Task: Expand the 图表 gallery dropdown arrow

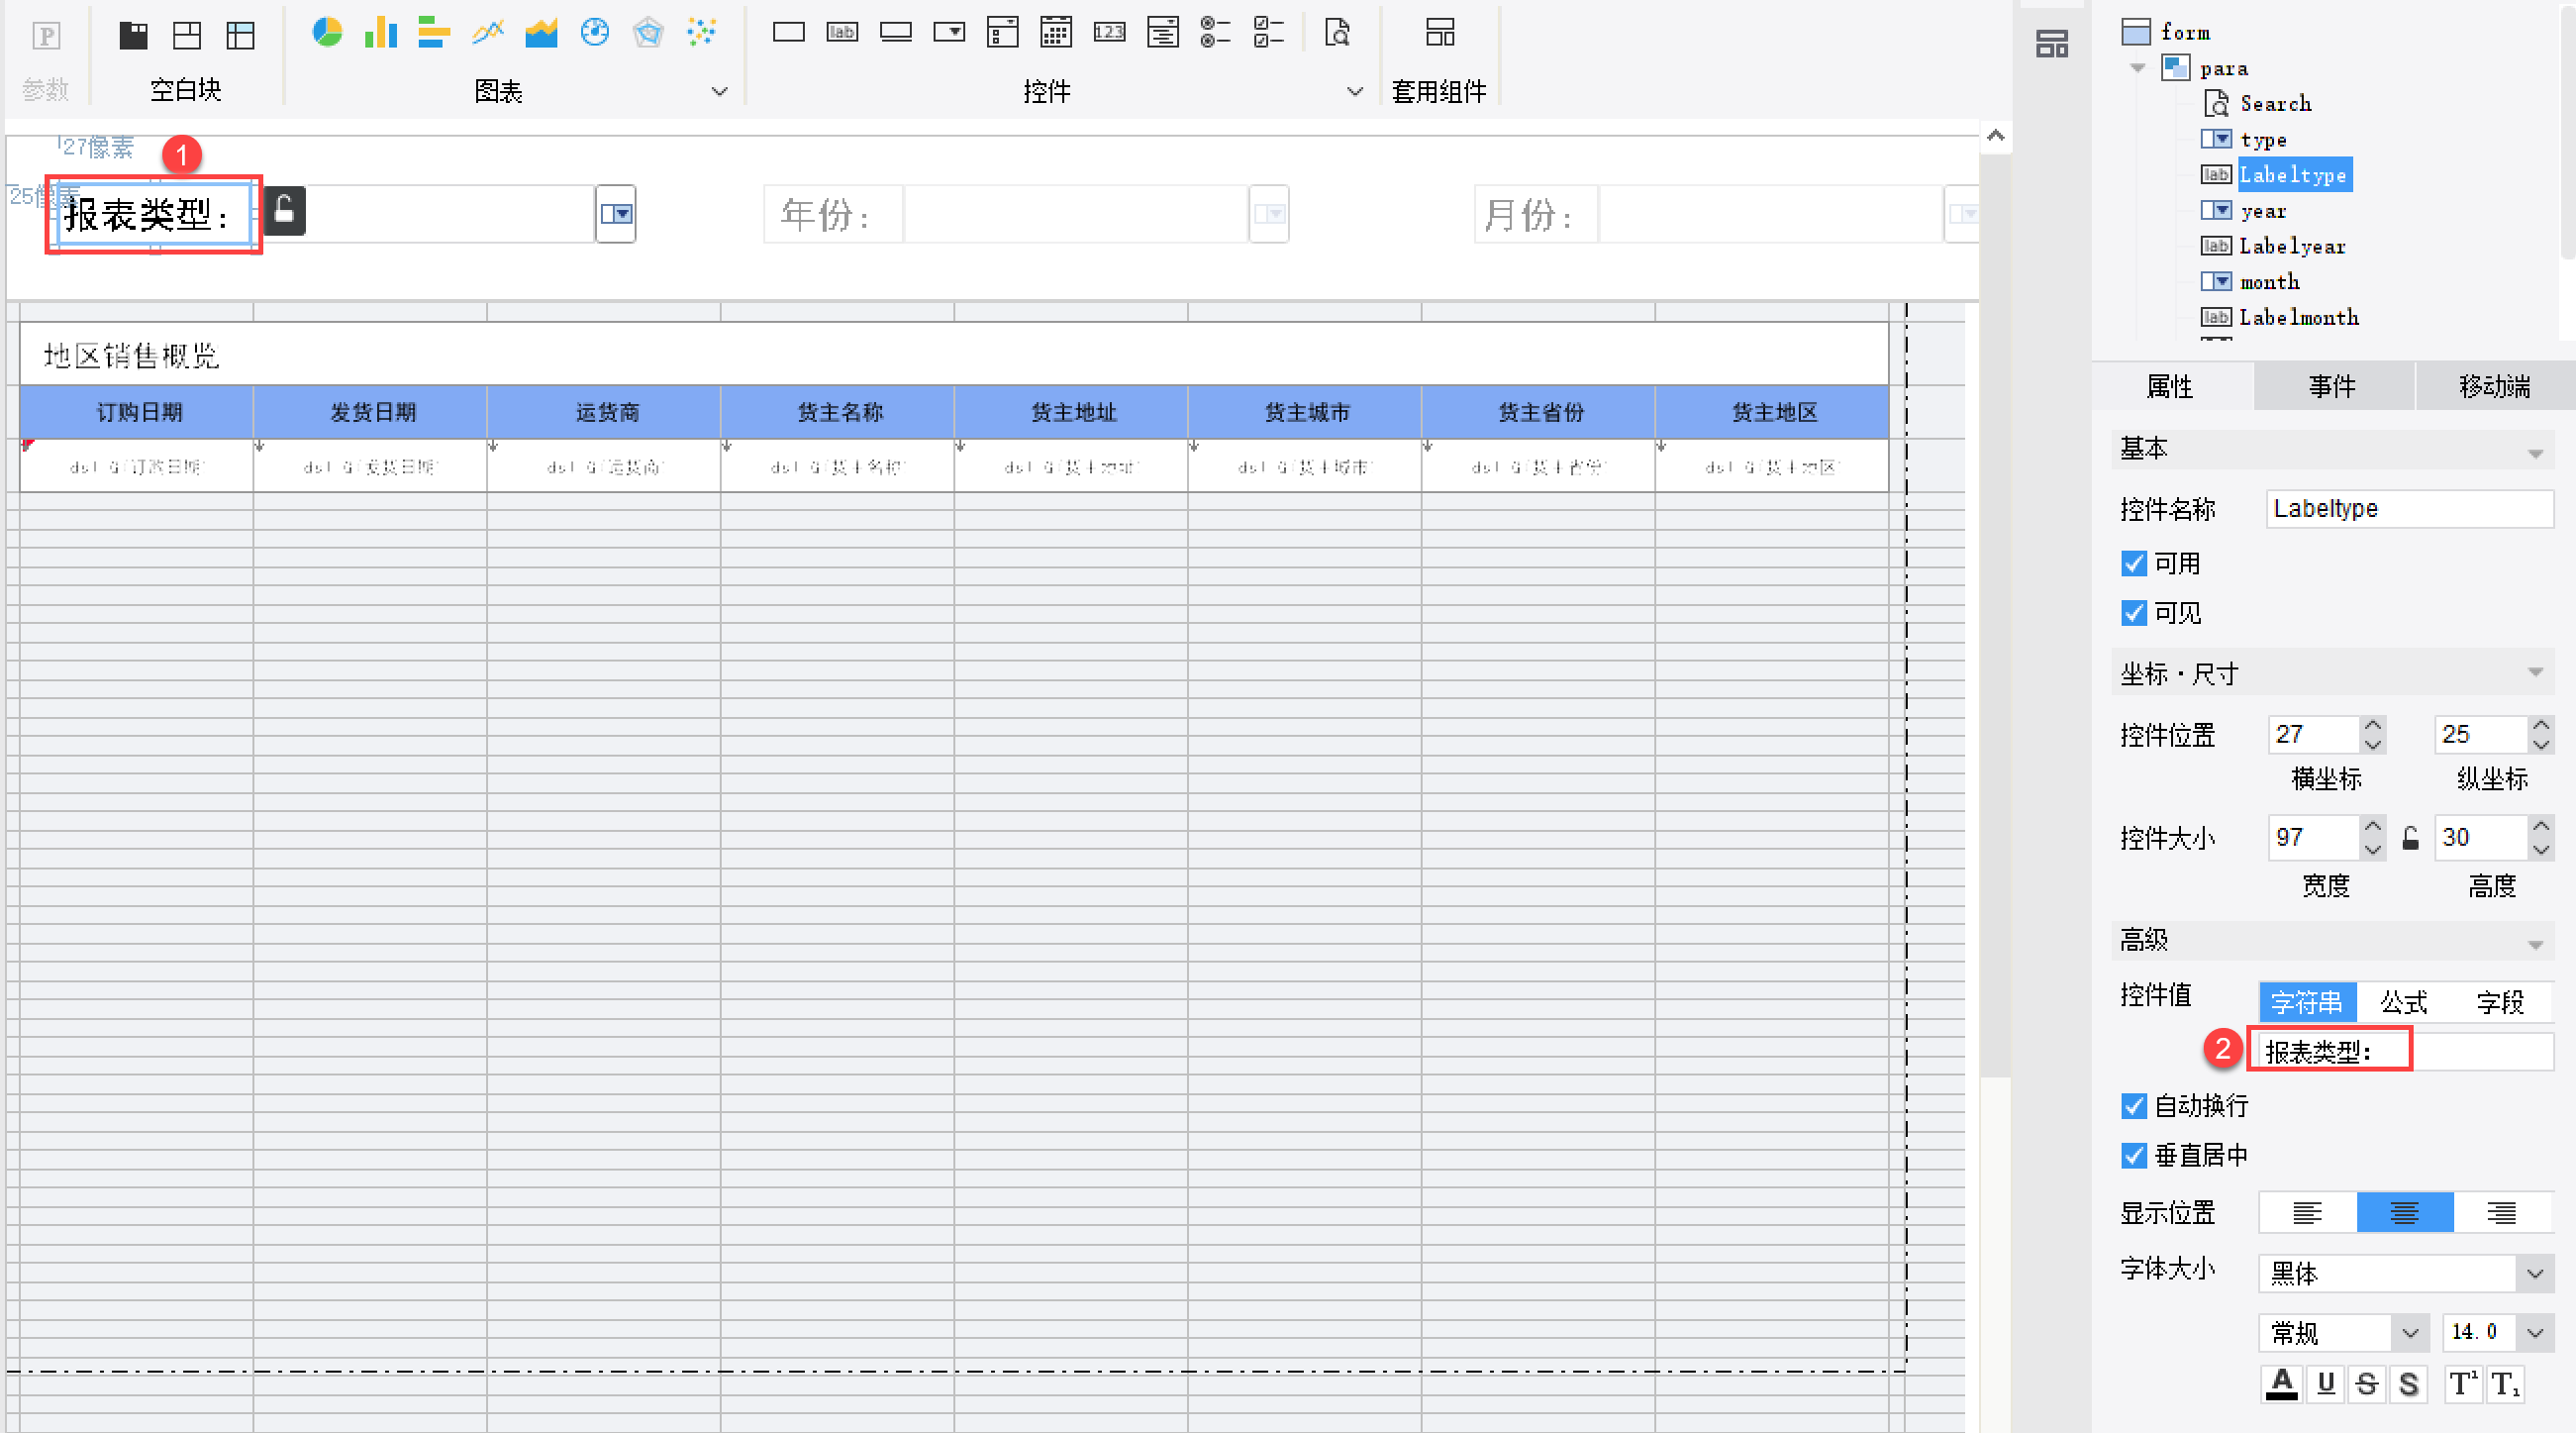Action: 719,92
